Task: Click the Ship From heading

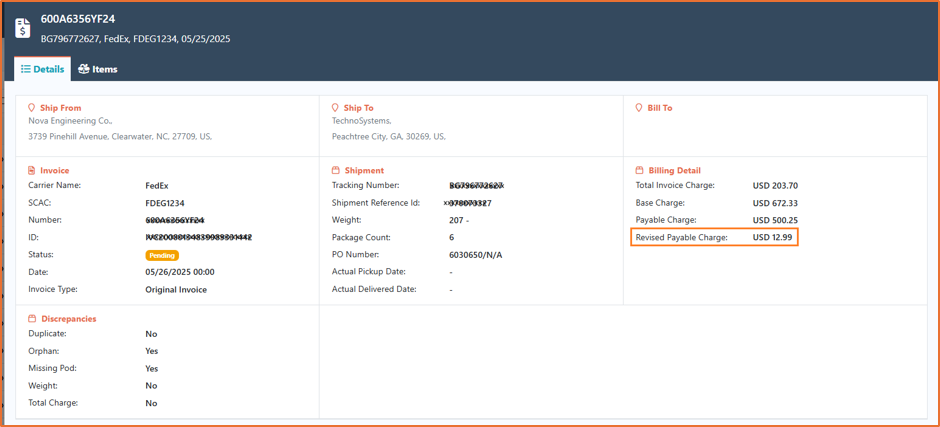Action: 61,108
